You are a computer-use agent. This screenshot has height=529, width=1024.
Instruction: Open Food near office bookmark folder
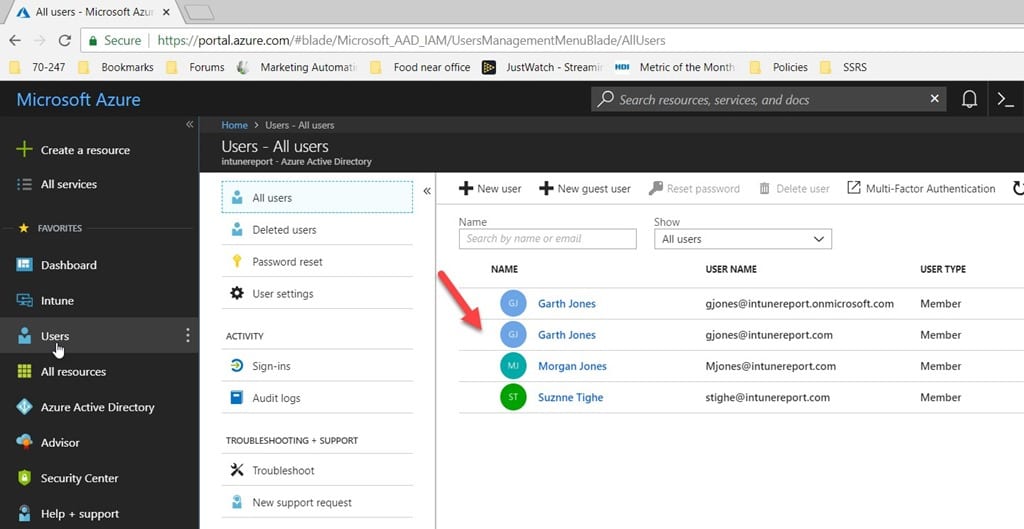tap(420, 67)
